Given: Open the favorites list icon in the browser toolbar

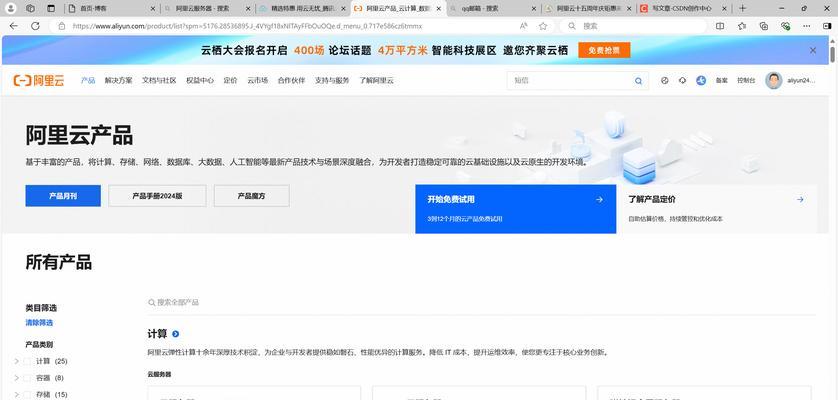Looking at the screenshot, I should [742, 26].
